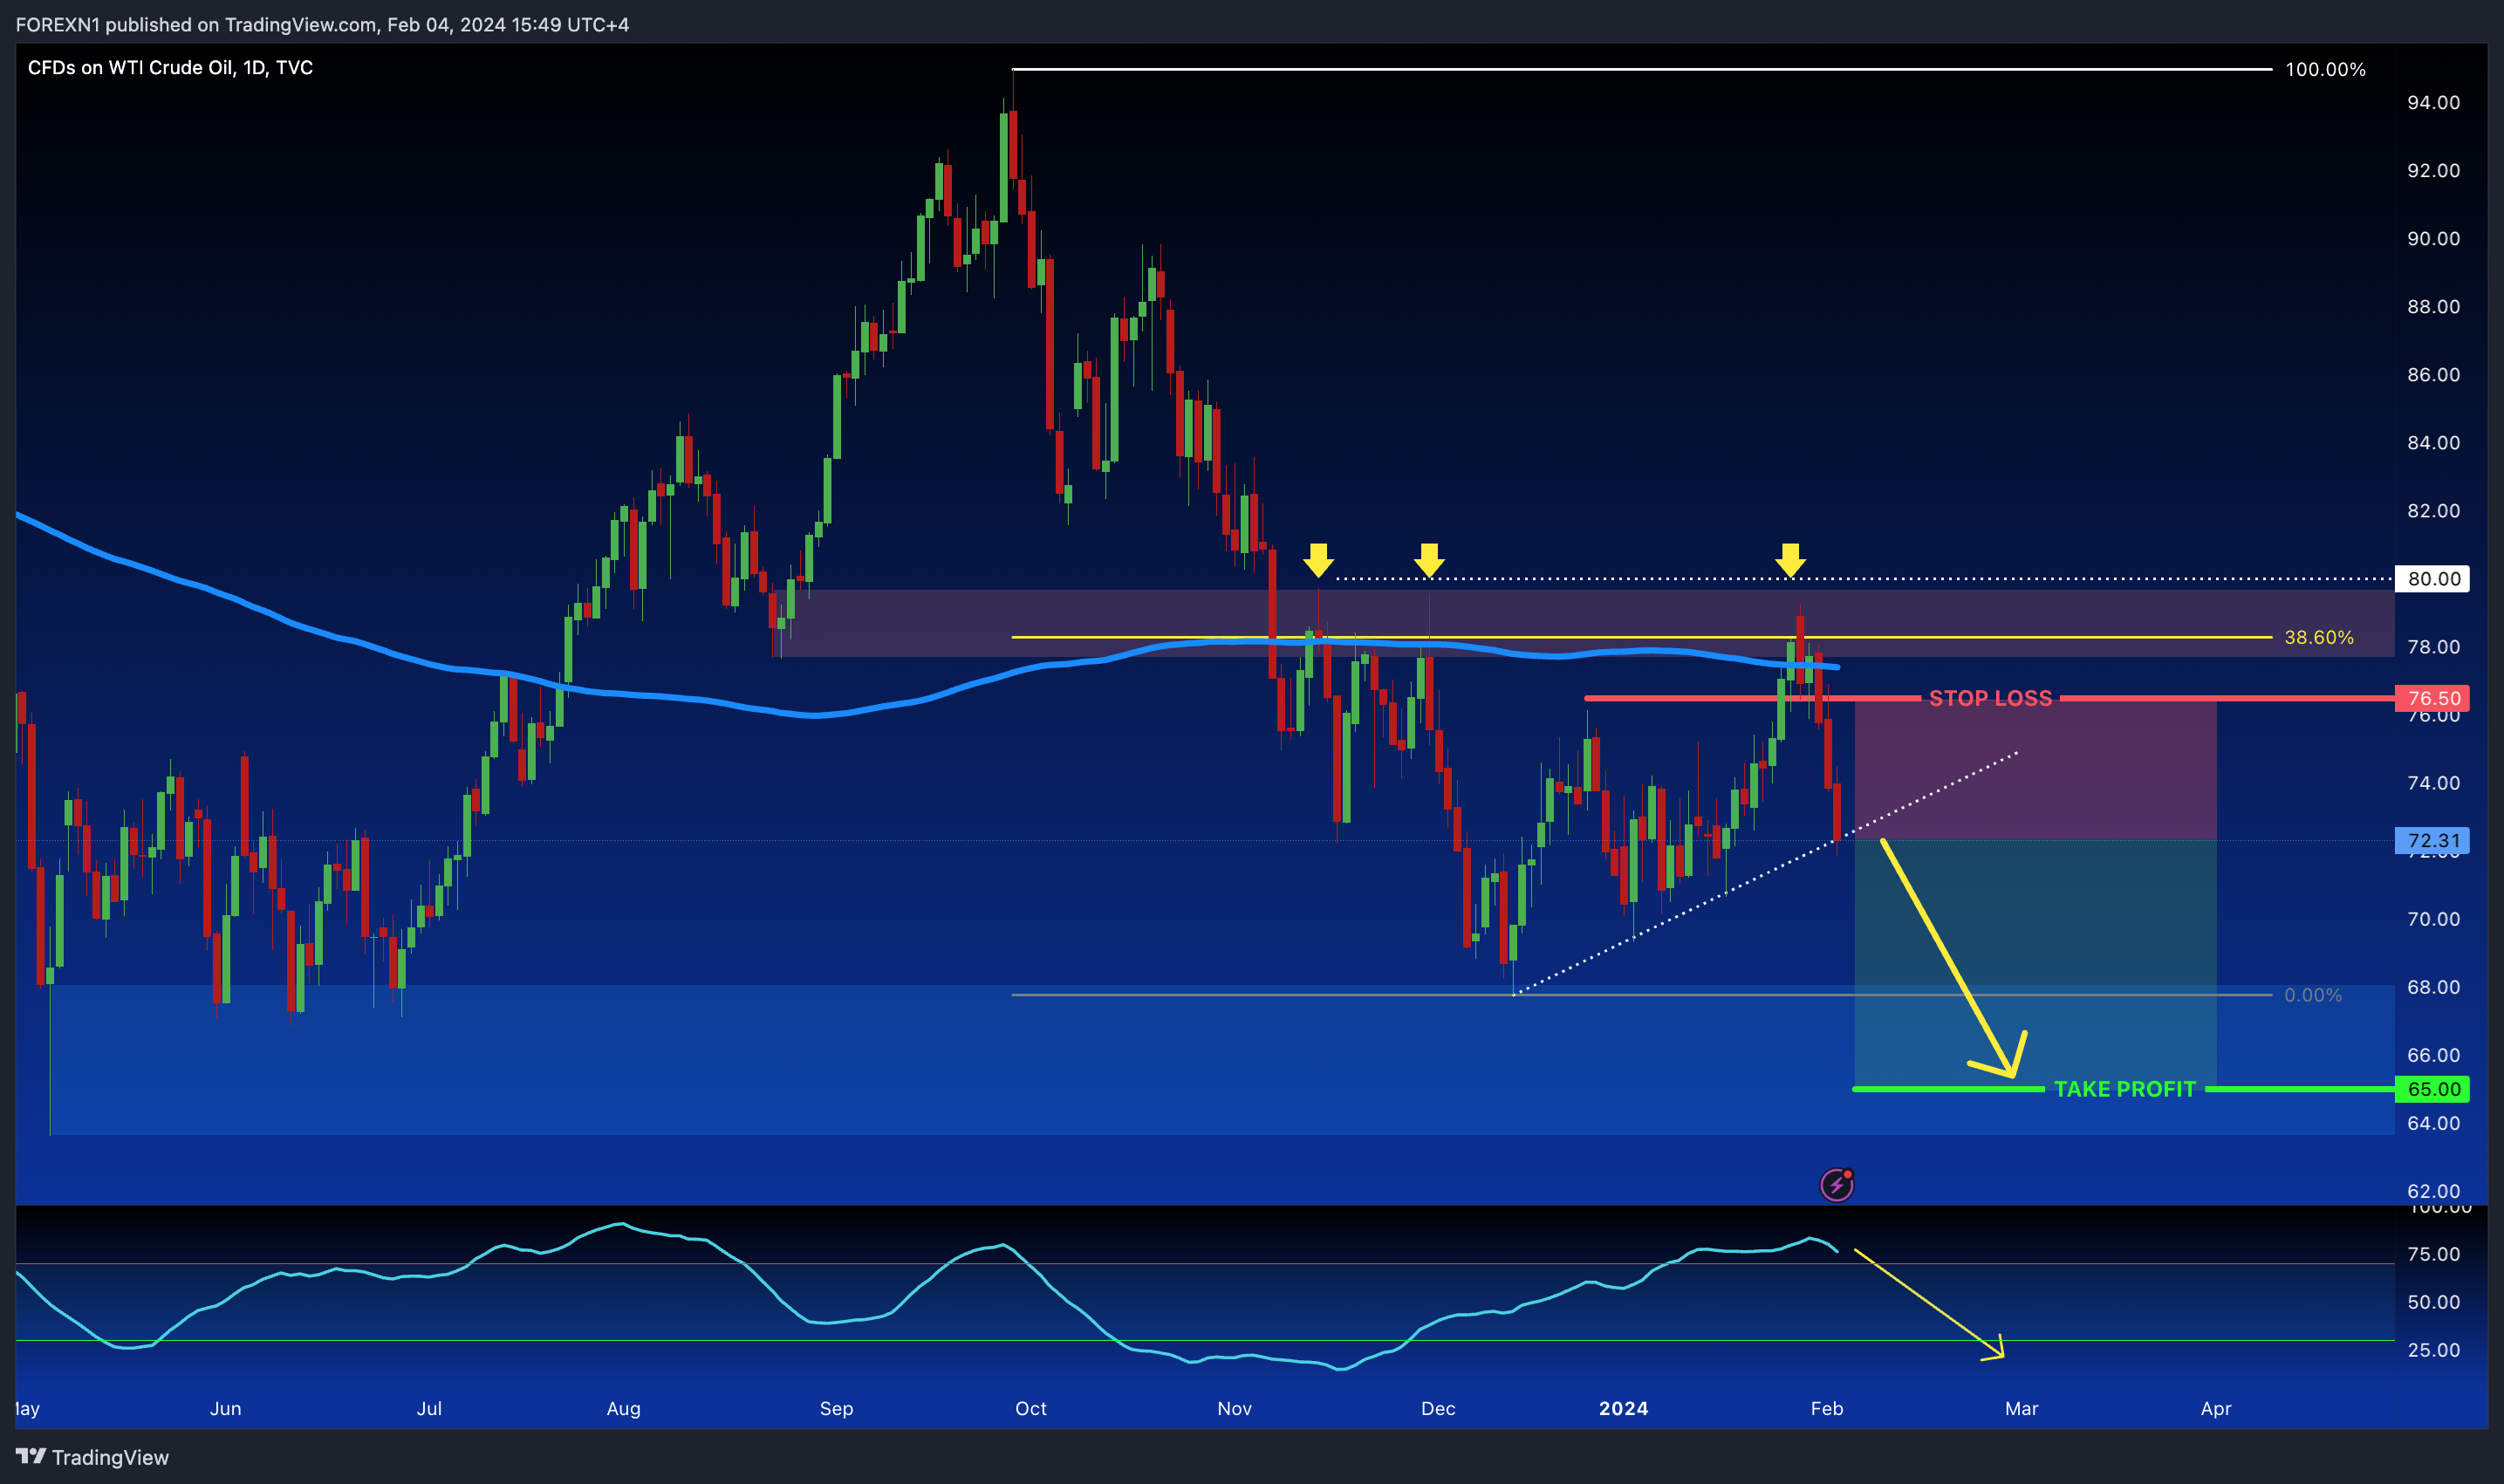Select the first yellow down-arrow marker in mid-November
This screenshot has height=1484, width=2504.
point(1318,560)
